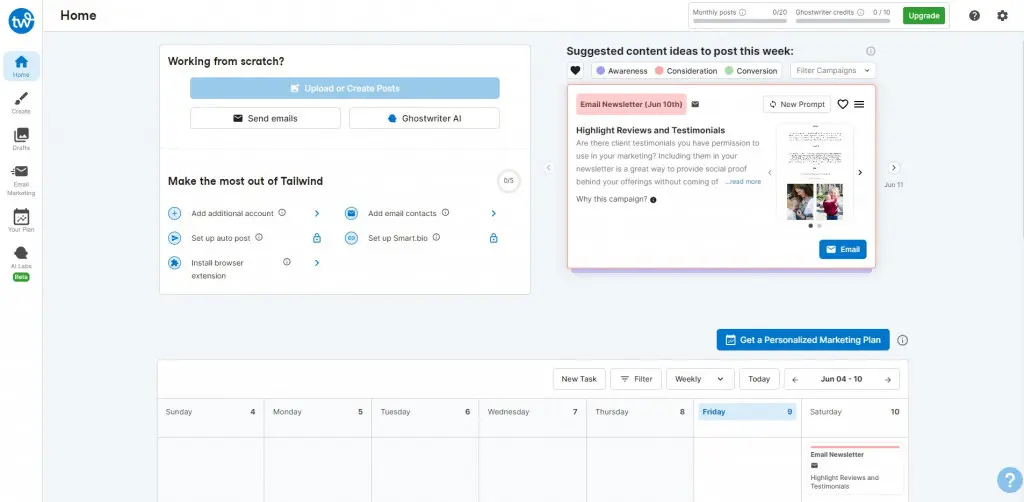The image size is (1024, 502).
Task: Click the envelope icon next to Email Newsletter tag
Action: point(695,104)
